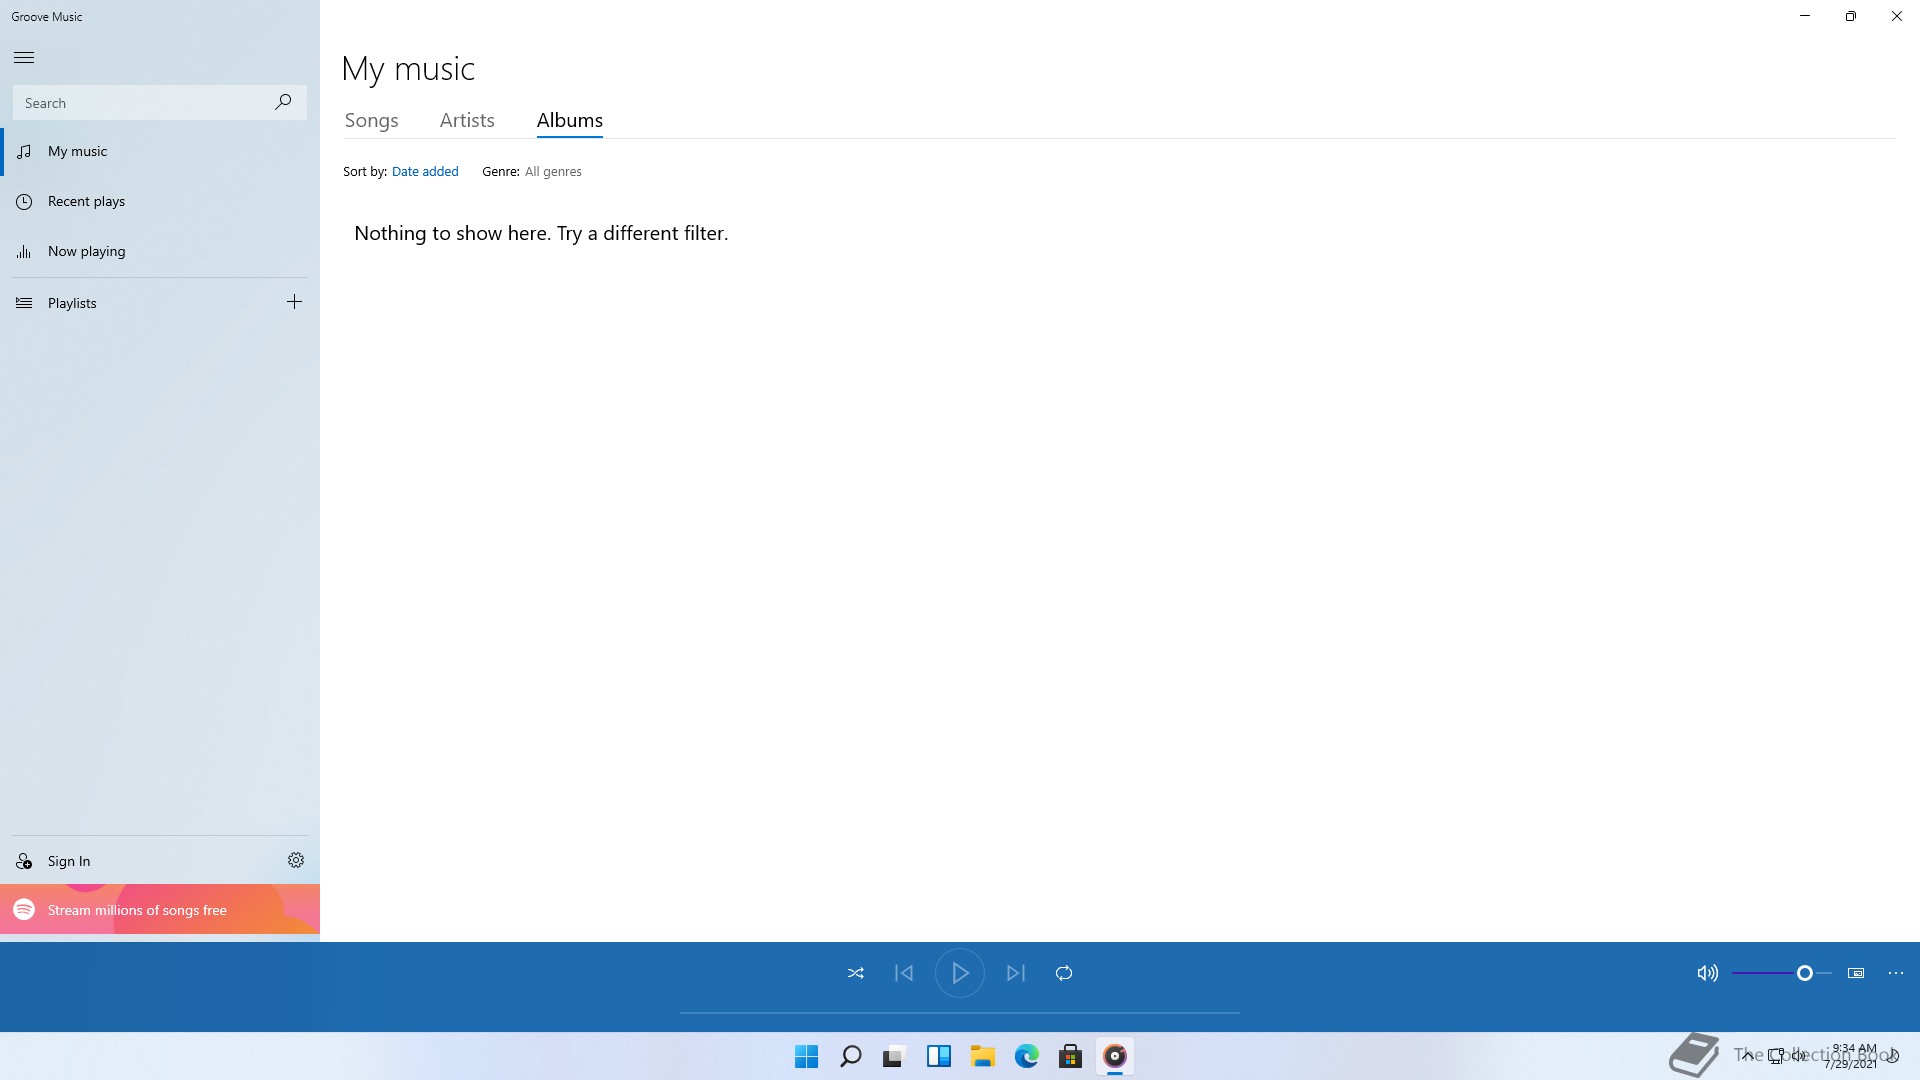
Task: Open Groove settings gear
Action: (x=296, y=860)
